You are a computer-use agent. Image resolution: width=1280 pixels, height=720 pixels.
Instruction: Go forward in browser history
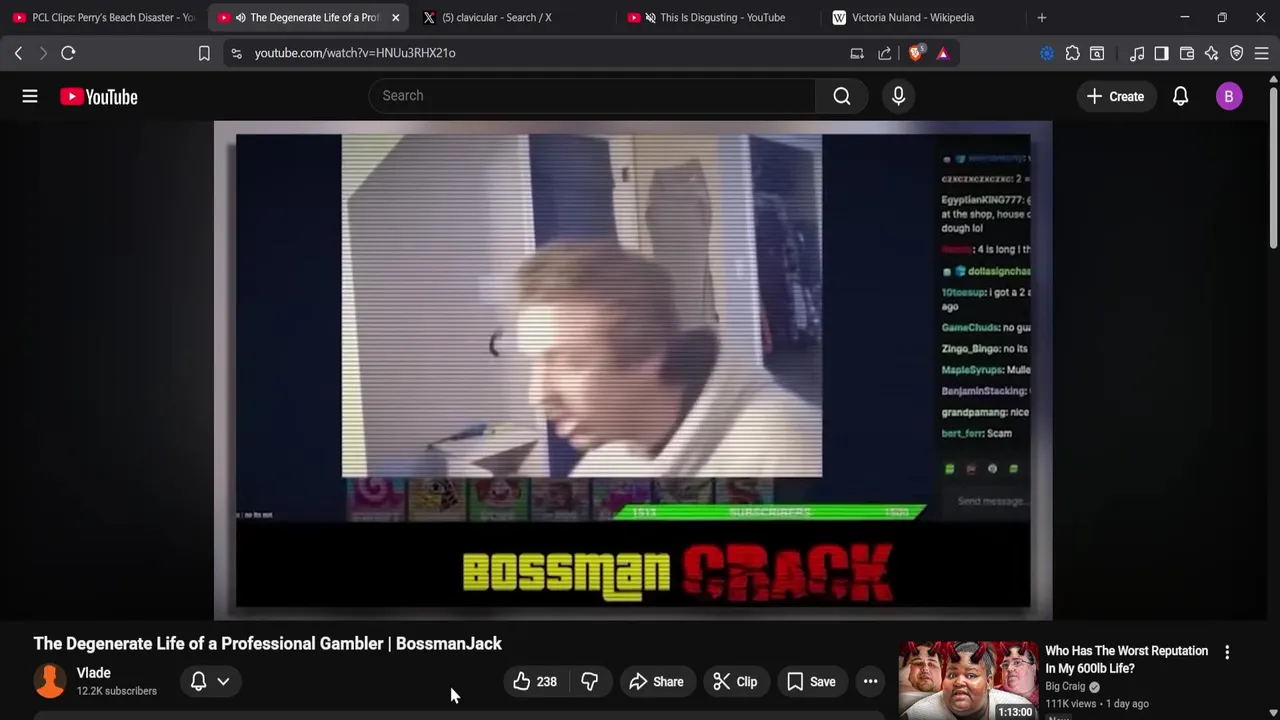(x=43, y=53)
